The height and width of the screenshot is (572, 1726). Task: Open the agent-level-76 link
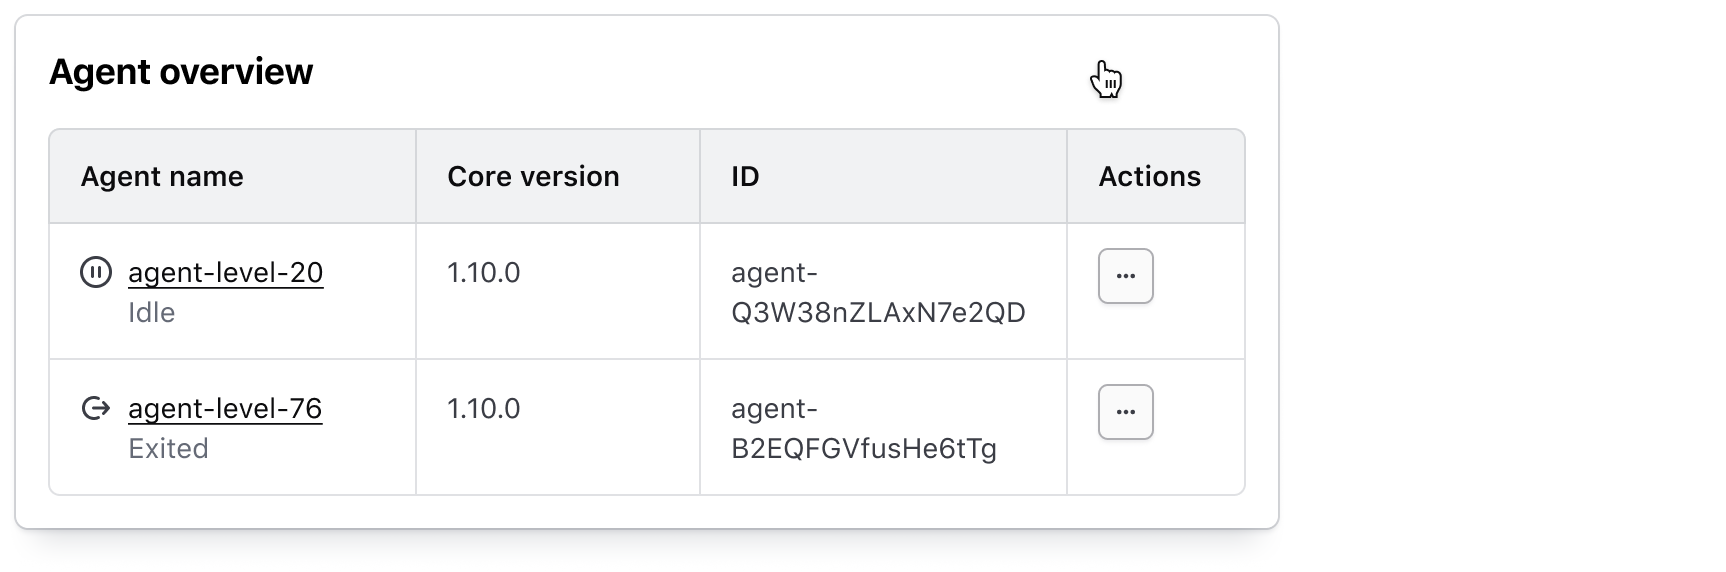[225, 408]
